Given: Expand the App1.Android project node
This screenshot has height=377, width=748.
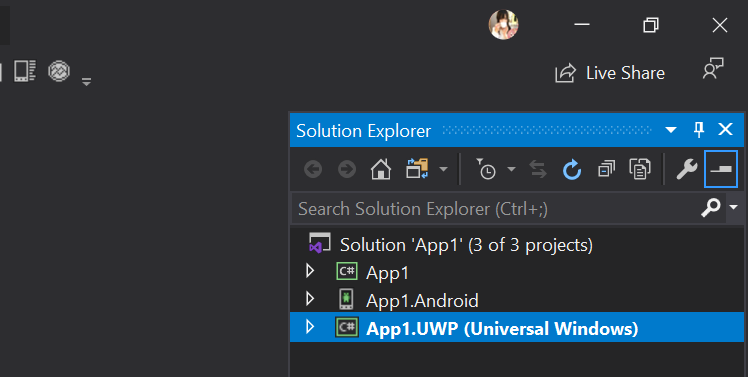Looking at the screenshot, I should tap(310, 299).
